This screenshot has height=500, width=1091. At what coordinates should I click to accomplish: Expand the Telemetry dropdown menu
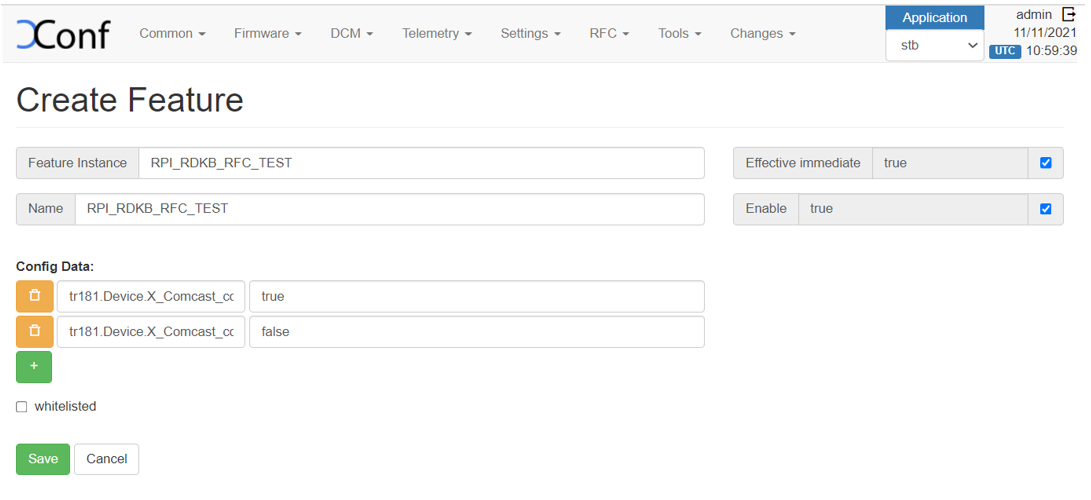click(437, 34)
